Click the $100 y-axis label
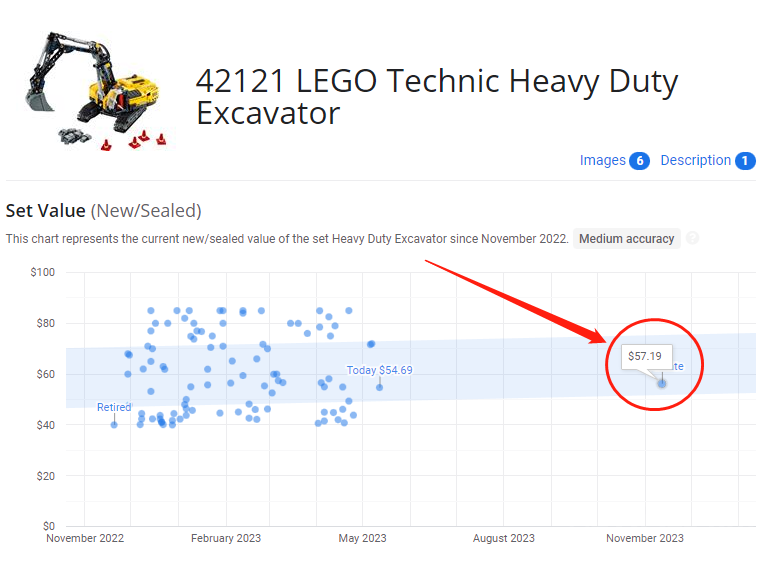The width and height of the screenshot is (774, 562). pyautogui.click(x=42, y=272)
